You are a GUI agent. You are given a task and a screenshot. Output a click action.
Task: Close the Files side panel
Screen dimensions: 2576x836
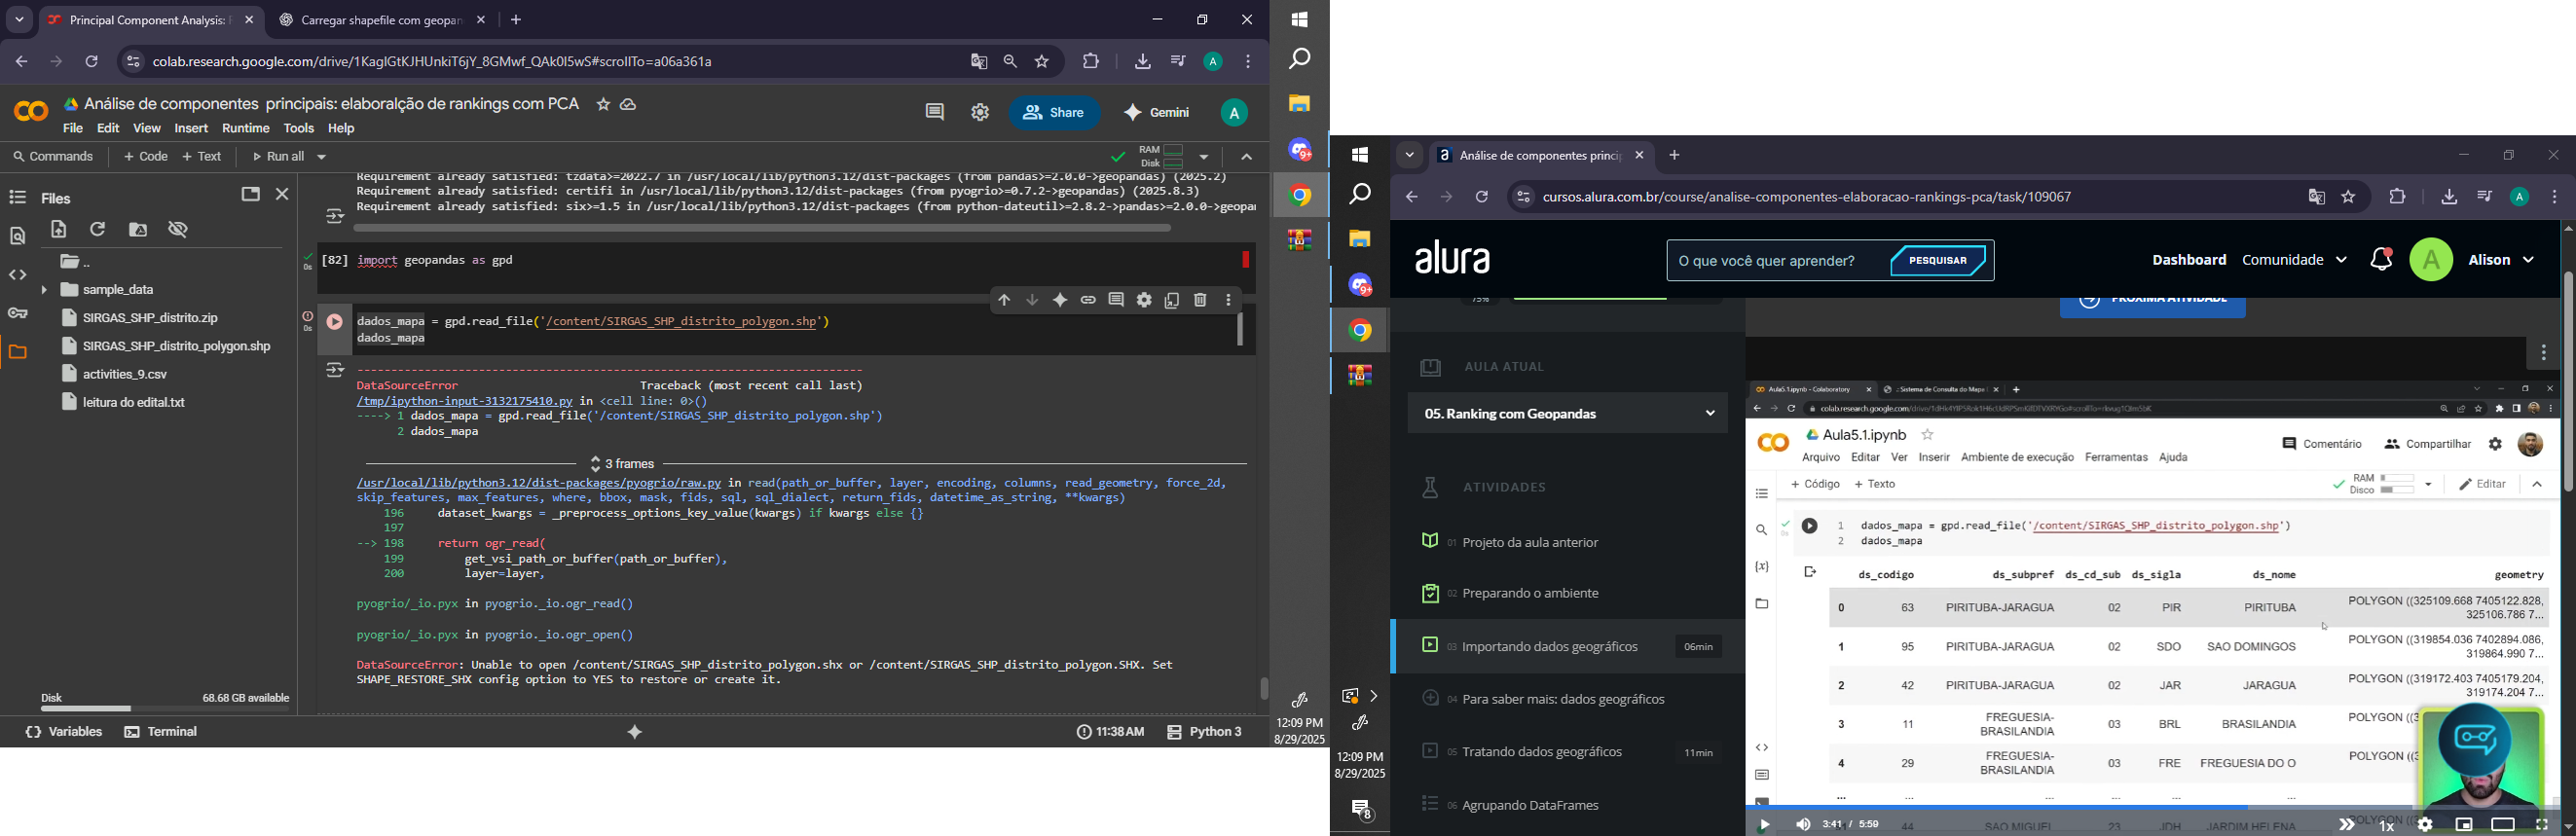[x=283, y=194]
